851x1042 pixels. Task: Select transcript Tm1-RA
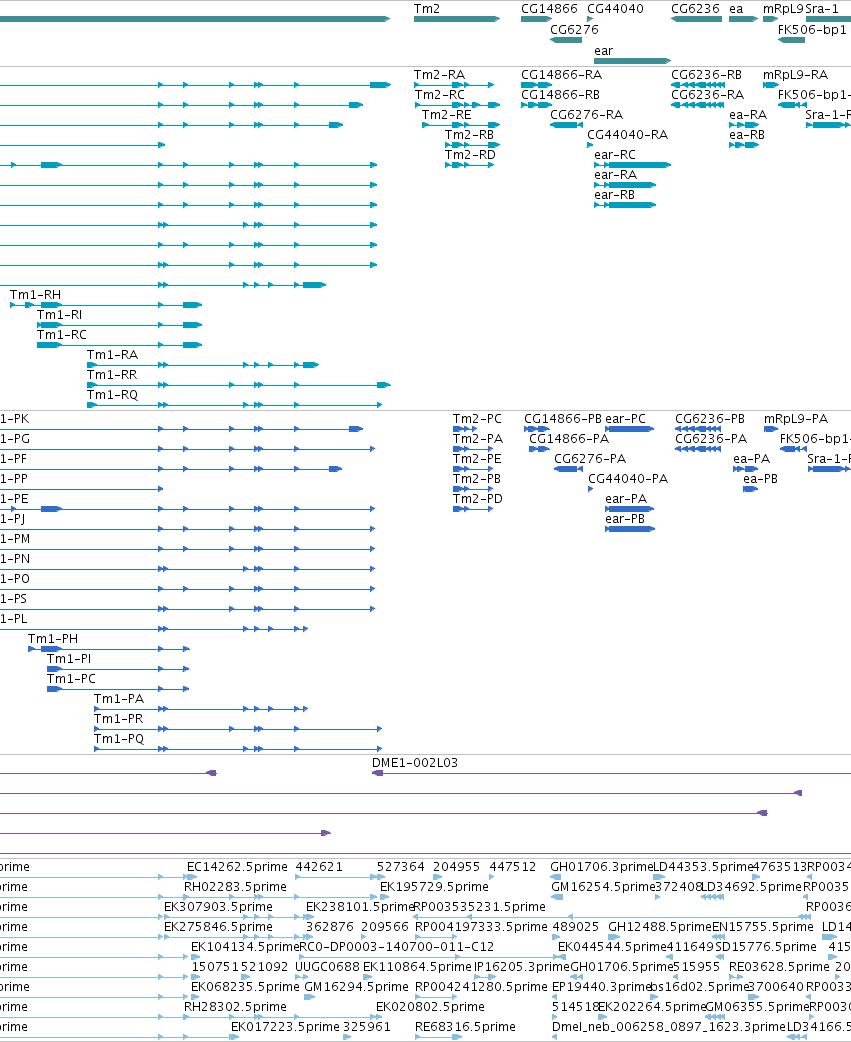(203, 365)
